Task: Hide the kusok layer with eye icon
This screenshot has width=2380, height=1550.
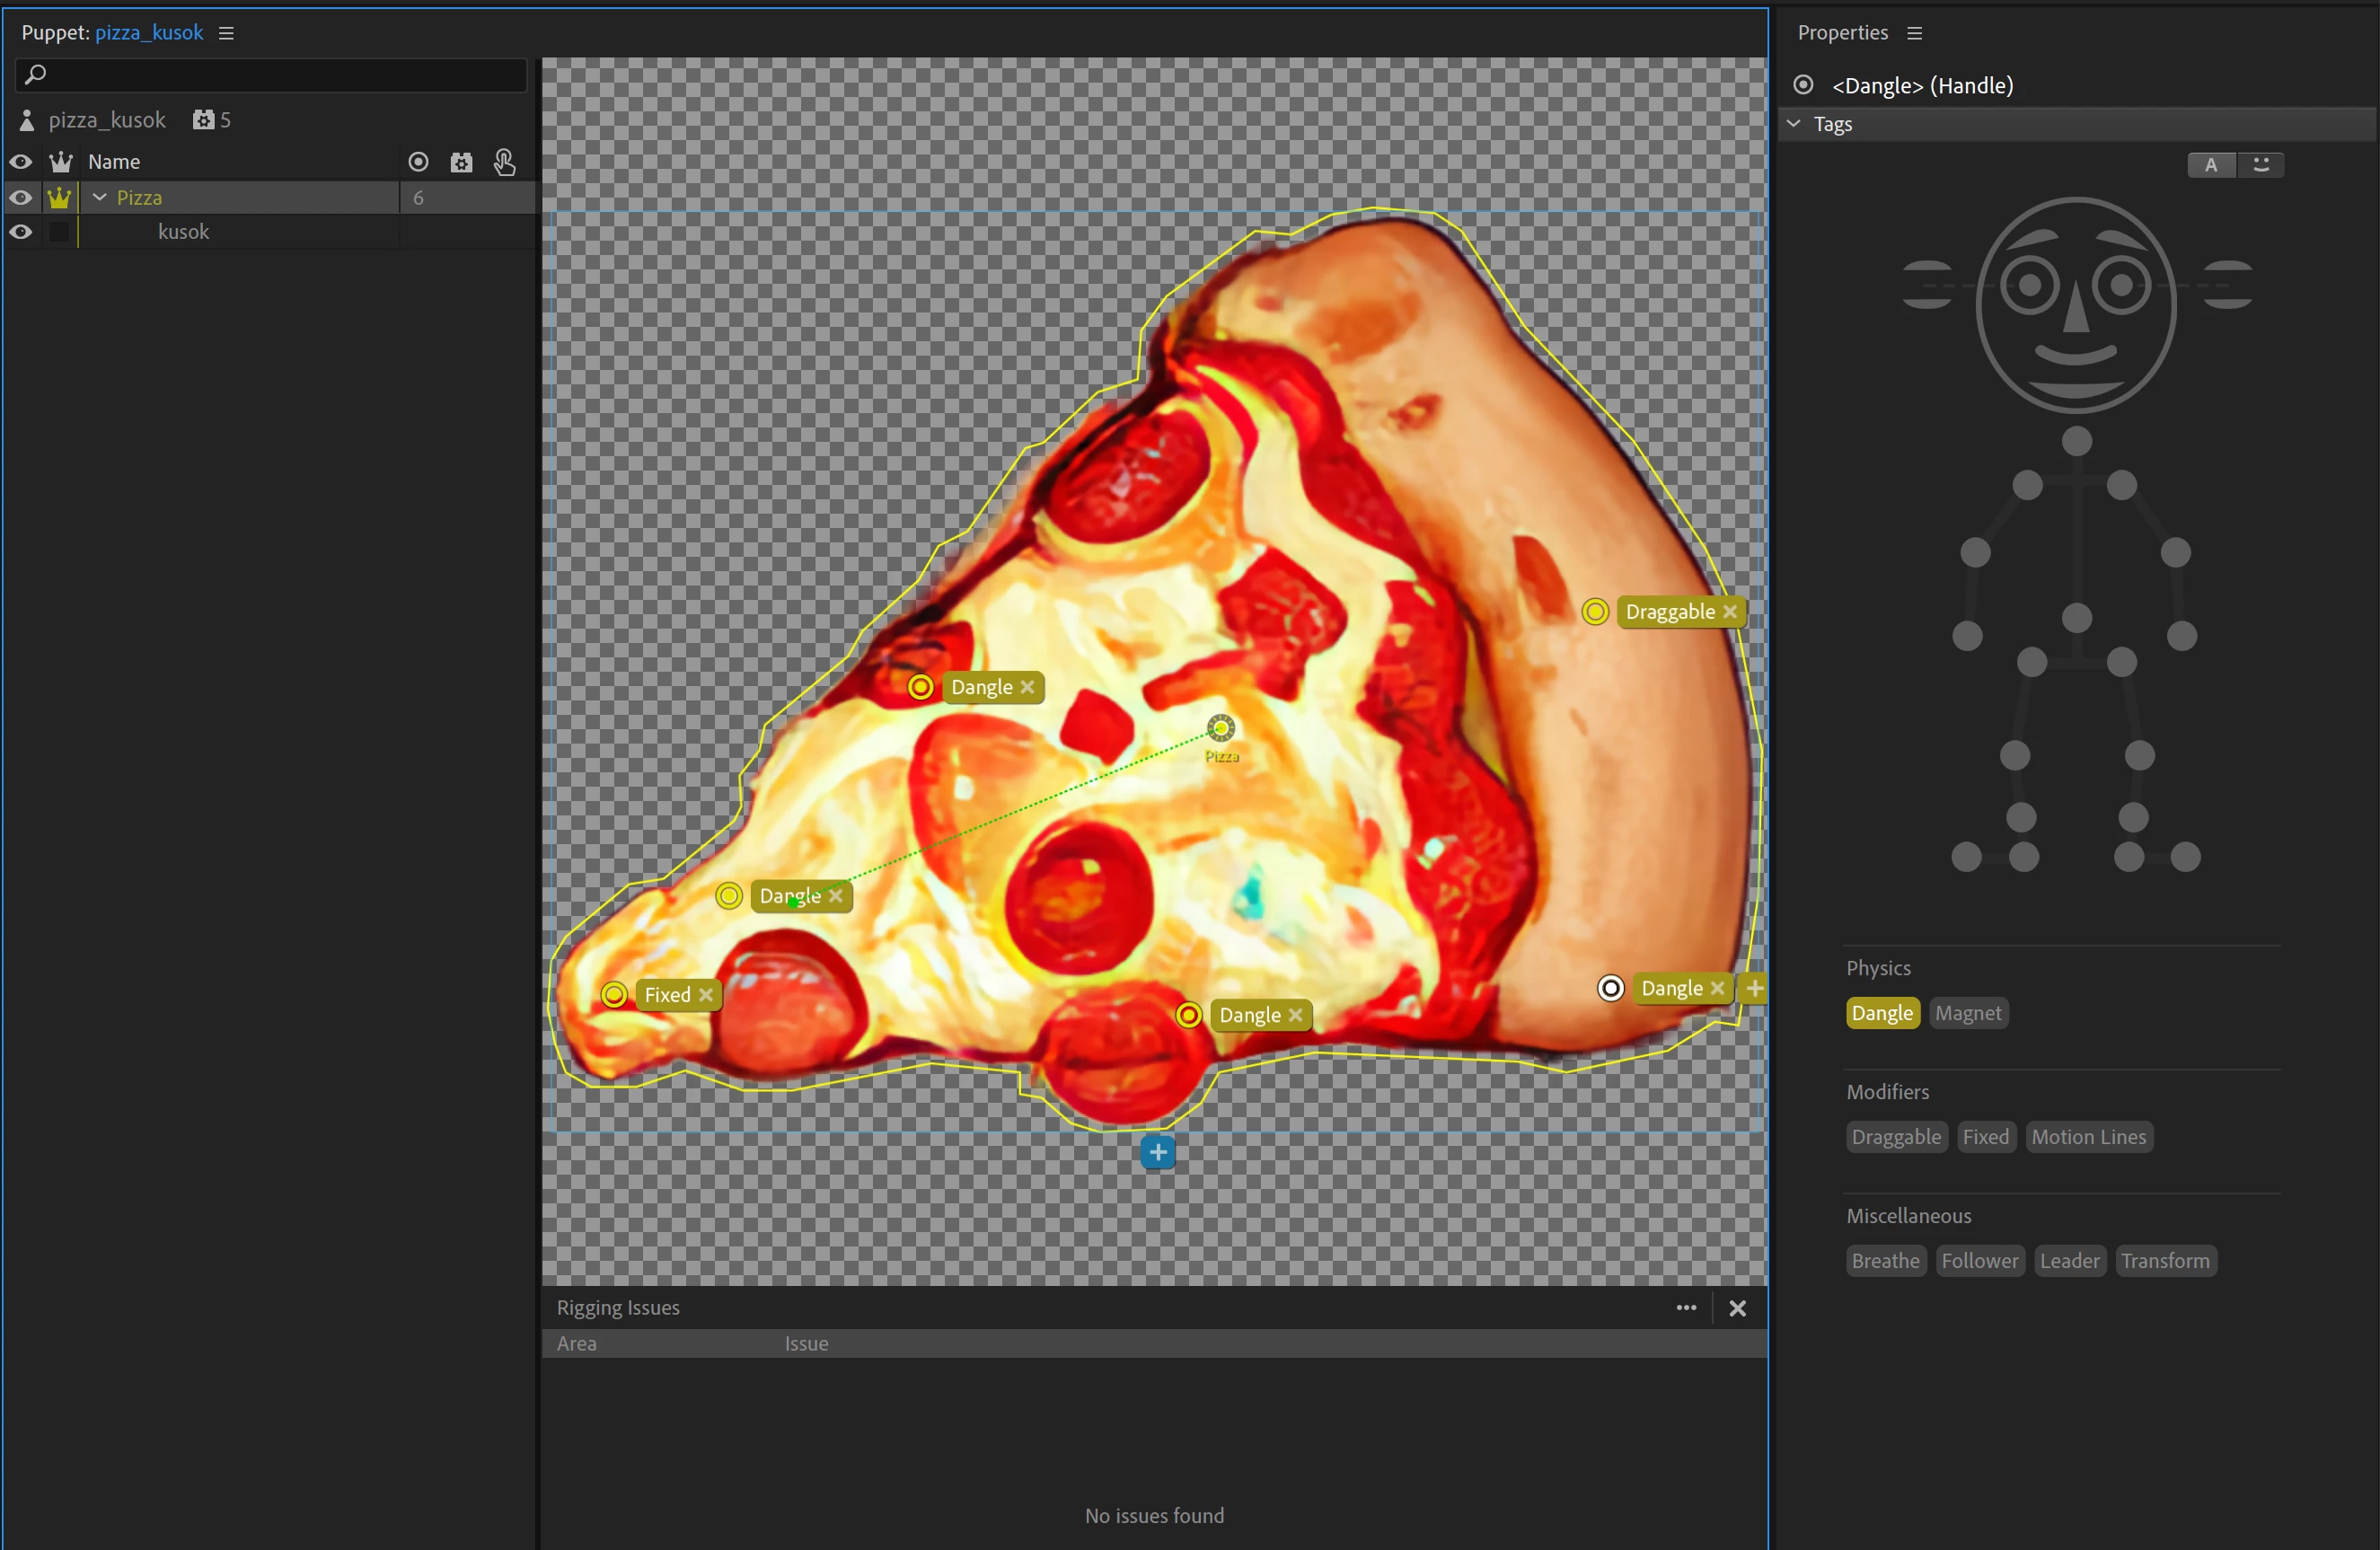Action: [x=20, y=231]
